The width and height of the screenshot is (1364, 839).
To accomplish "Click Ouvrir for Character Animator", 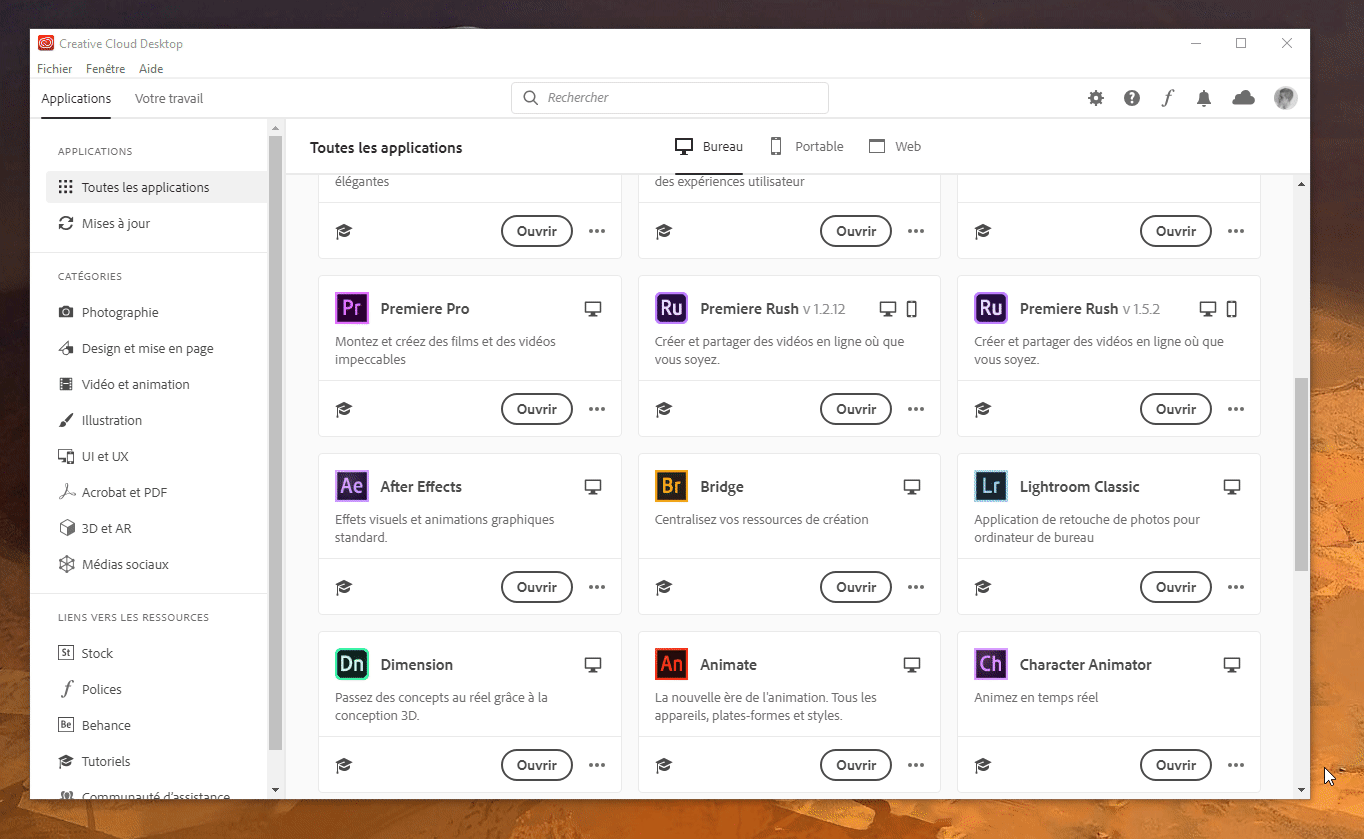I will 1176,765.
